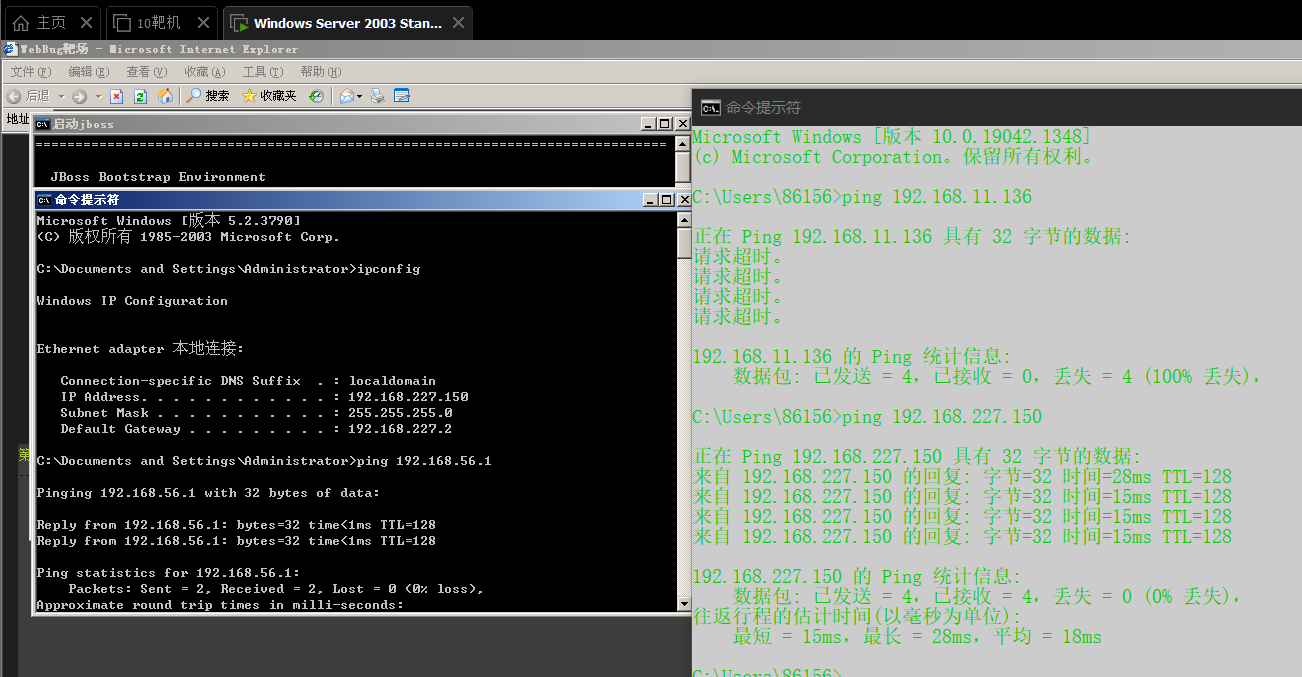Viewport: 1302px width, 677px height.
Task: Click the 'Subnet Mask 255.255.255.0' line
Action: [x=256, y=413]
